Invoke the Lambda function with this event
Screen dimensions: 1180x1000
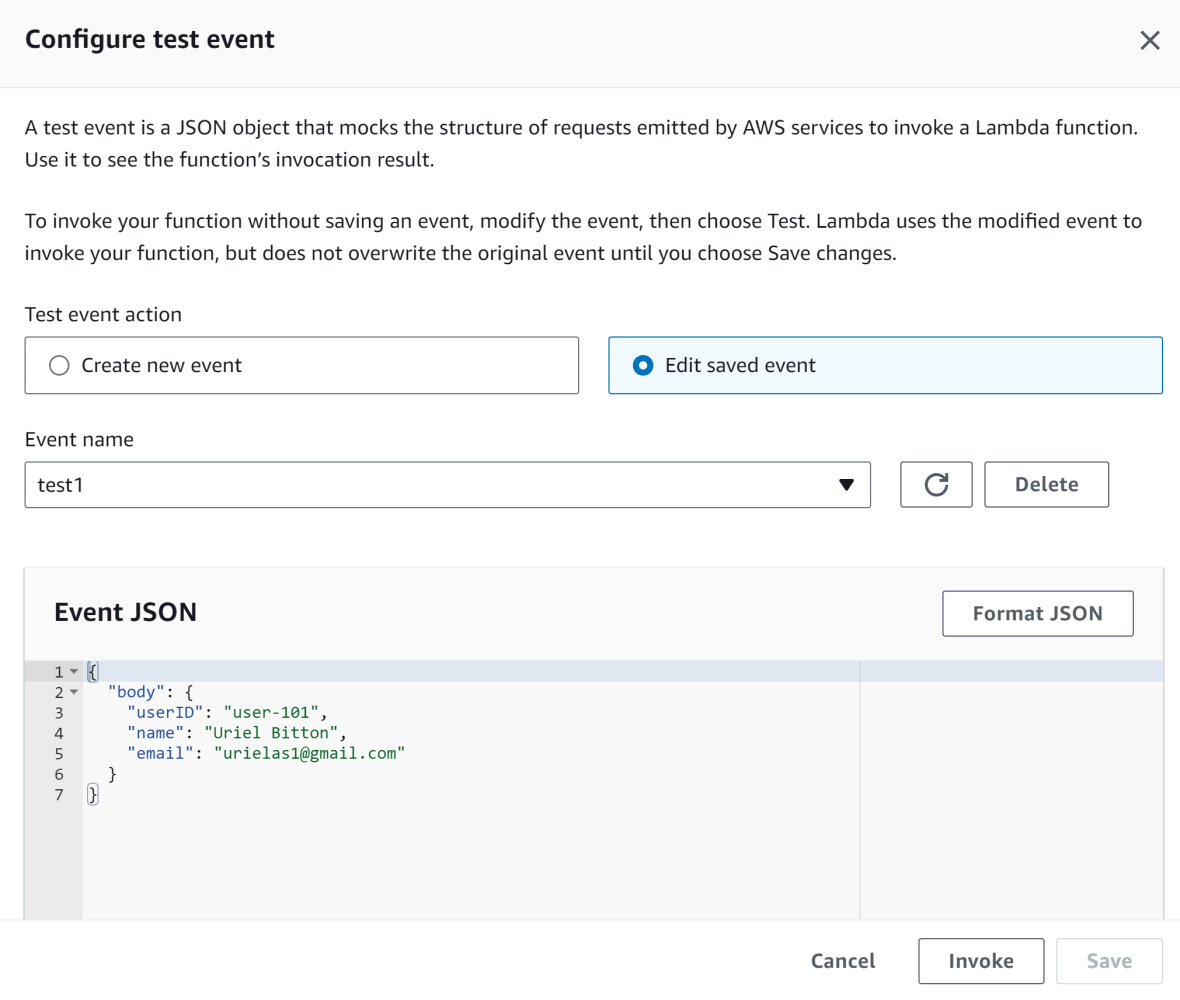[x=981, y=960]
